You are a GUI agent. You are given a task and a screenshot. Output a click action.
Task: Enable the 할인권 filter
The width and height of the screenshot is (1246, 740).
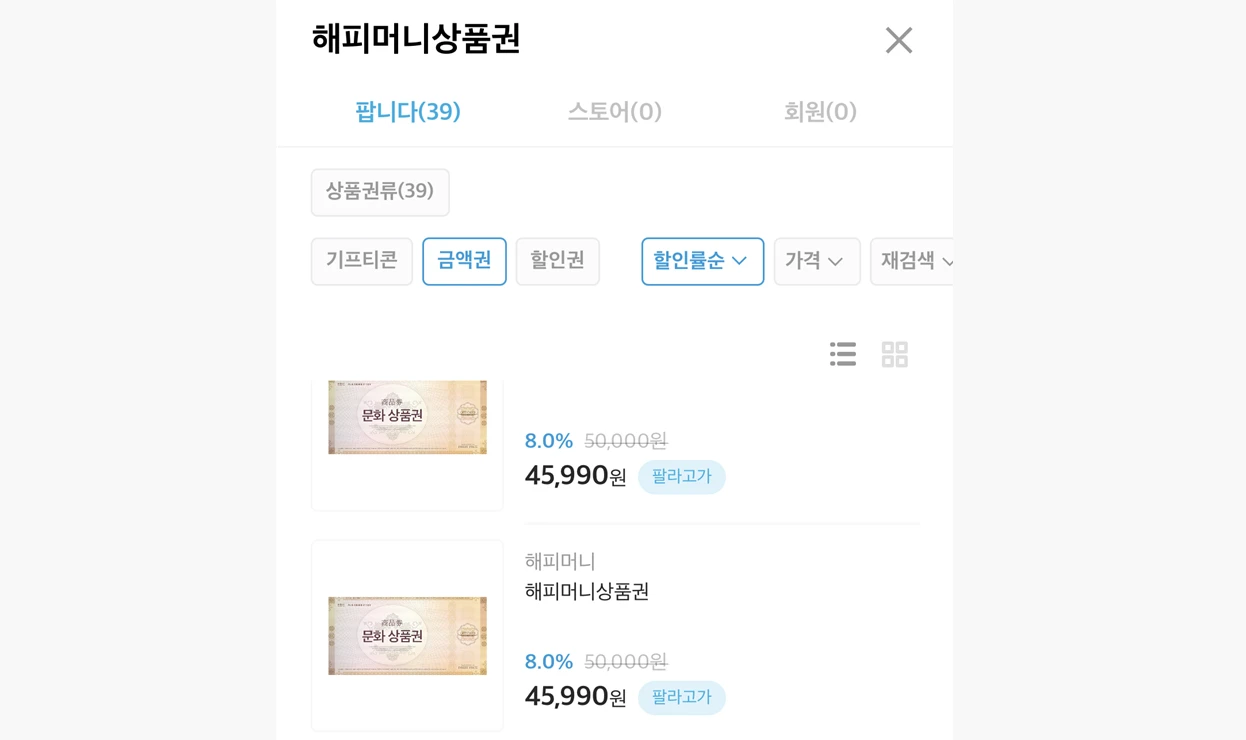click(557, 261)
